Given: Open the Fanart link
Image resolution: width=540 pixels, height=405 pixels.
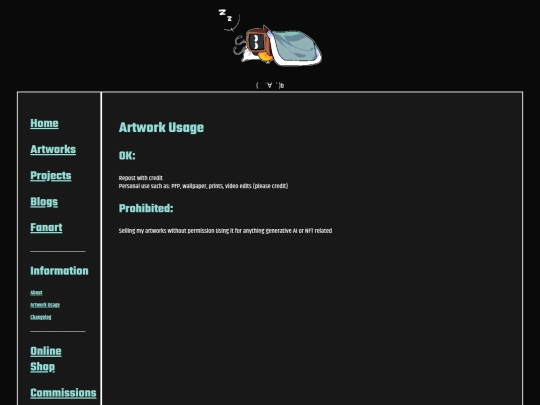Looking at the screenshot, I should [x=46, y=228].
